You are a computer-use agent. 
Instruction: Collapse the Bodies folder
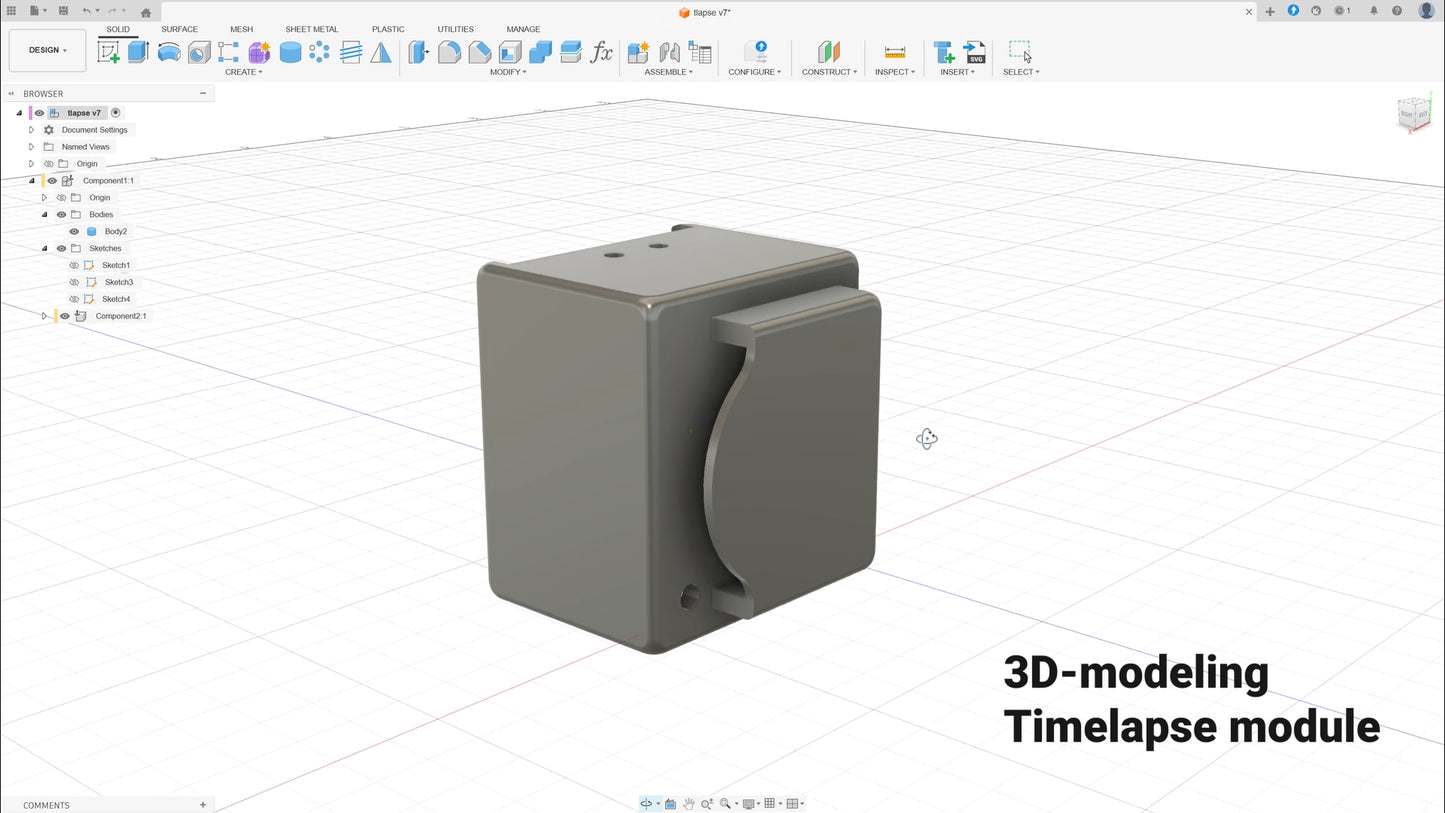[x=44, y=214]
